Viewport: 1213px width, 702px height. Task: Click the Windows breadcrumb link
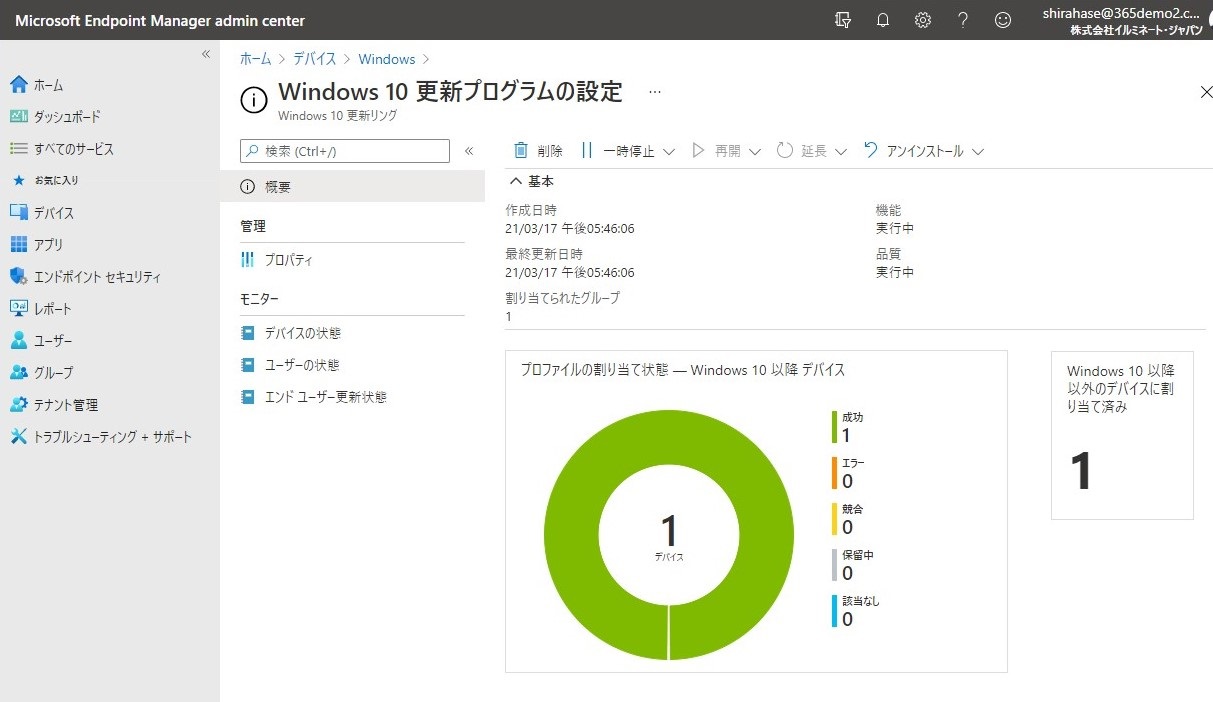pyautogui.click(x=387, y=60)
